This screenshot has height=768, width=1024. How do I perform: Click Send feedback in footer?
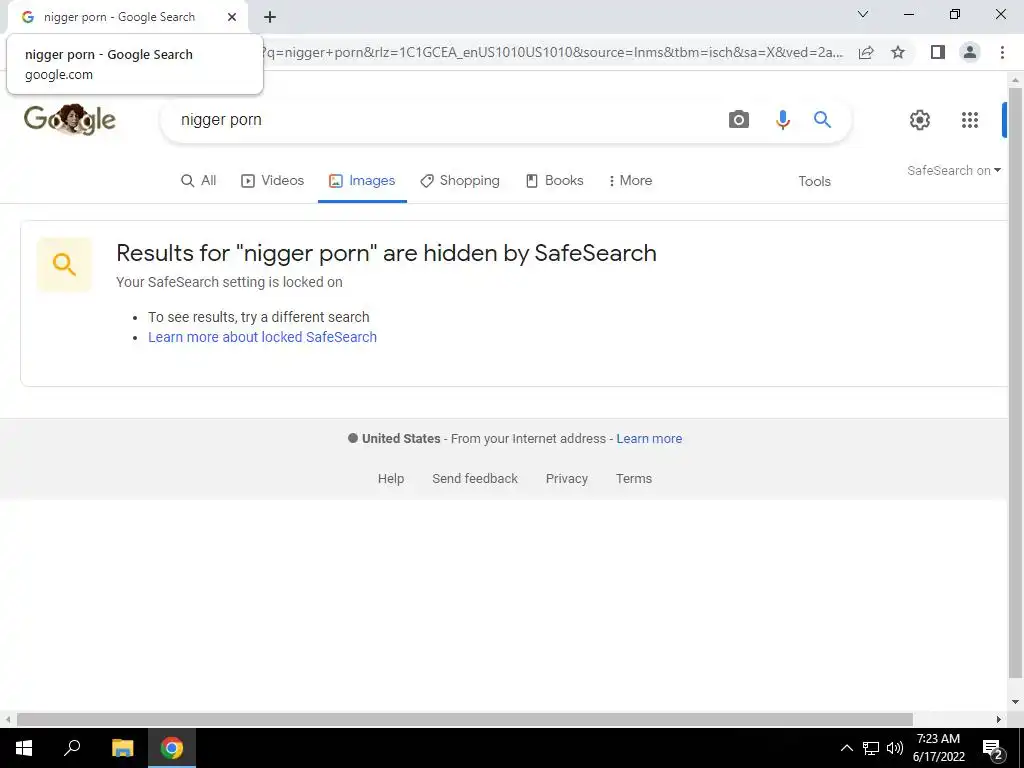coord(475,479)
